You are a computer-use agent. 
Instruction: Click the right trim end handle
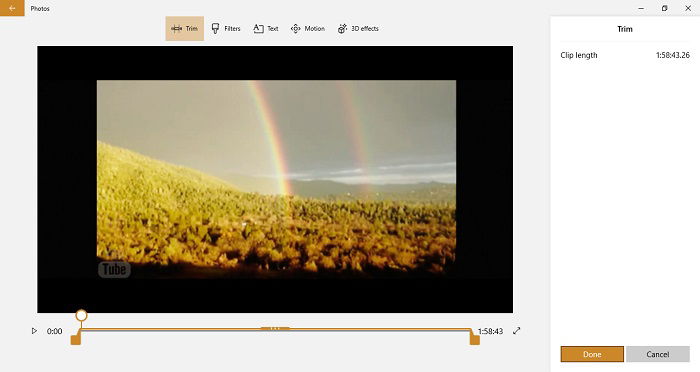pos(475,340)
